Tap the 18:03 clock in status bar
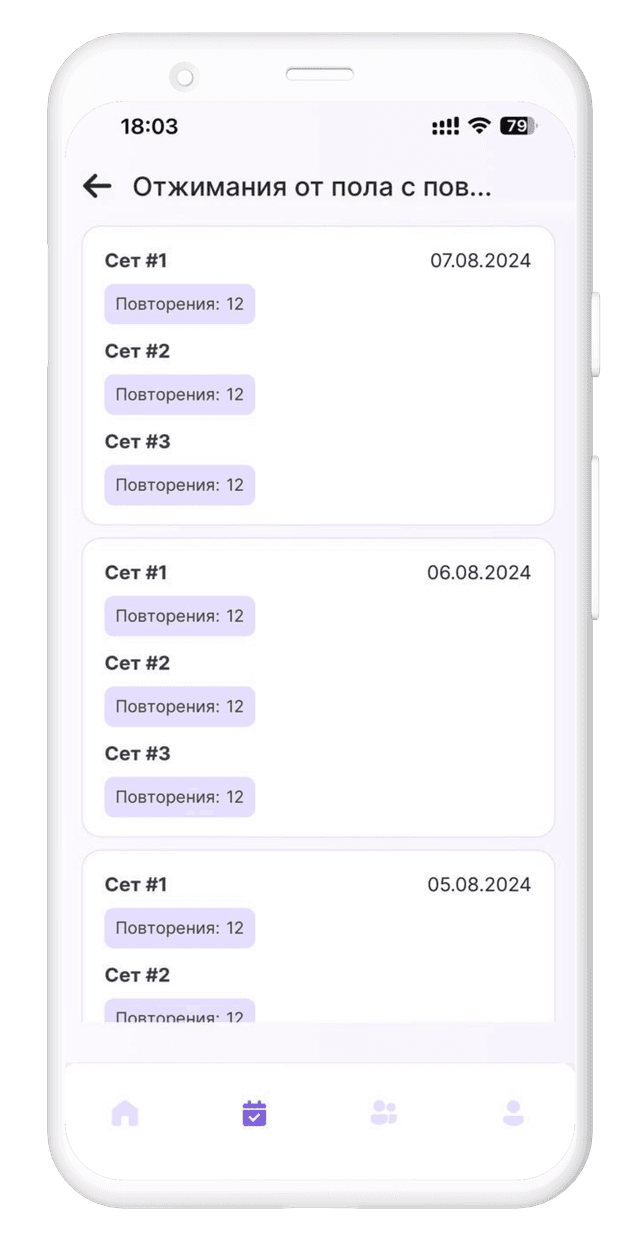The image size is (640, 1259). pos(149,127)
